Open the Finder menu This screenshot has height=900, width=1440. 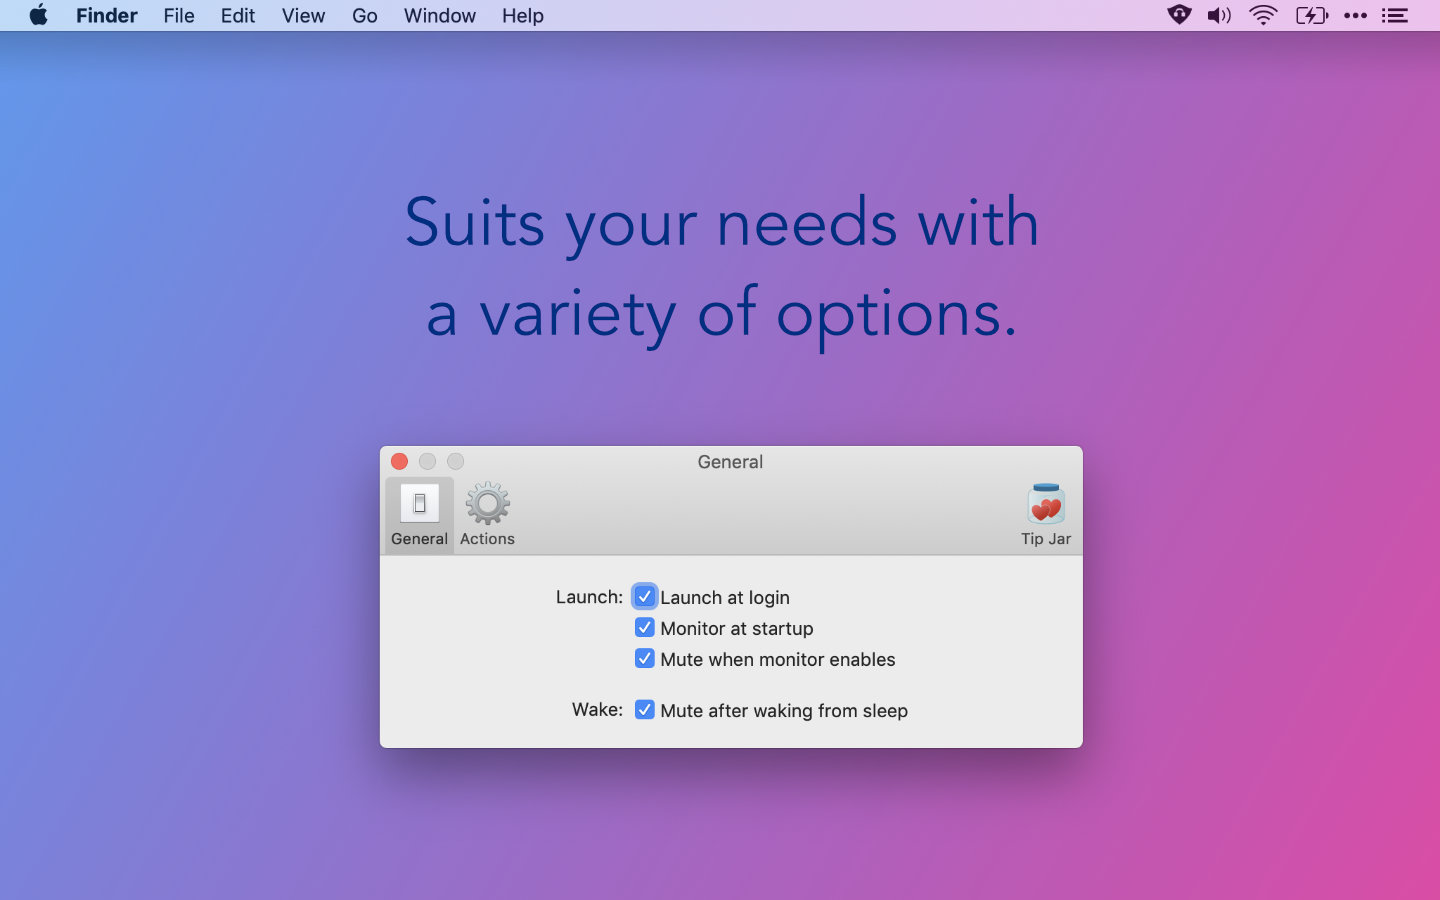click(106, 16)
